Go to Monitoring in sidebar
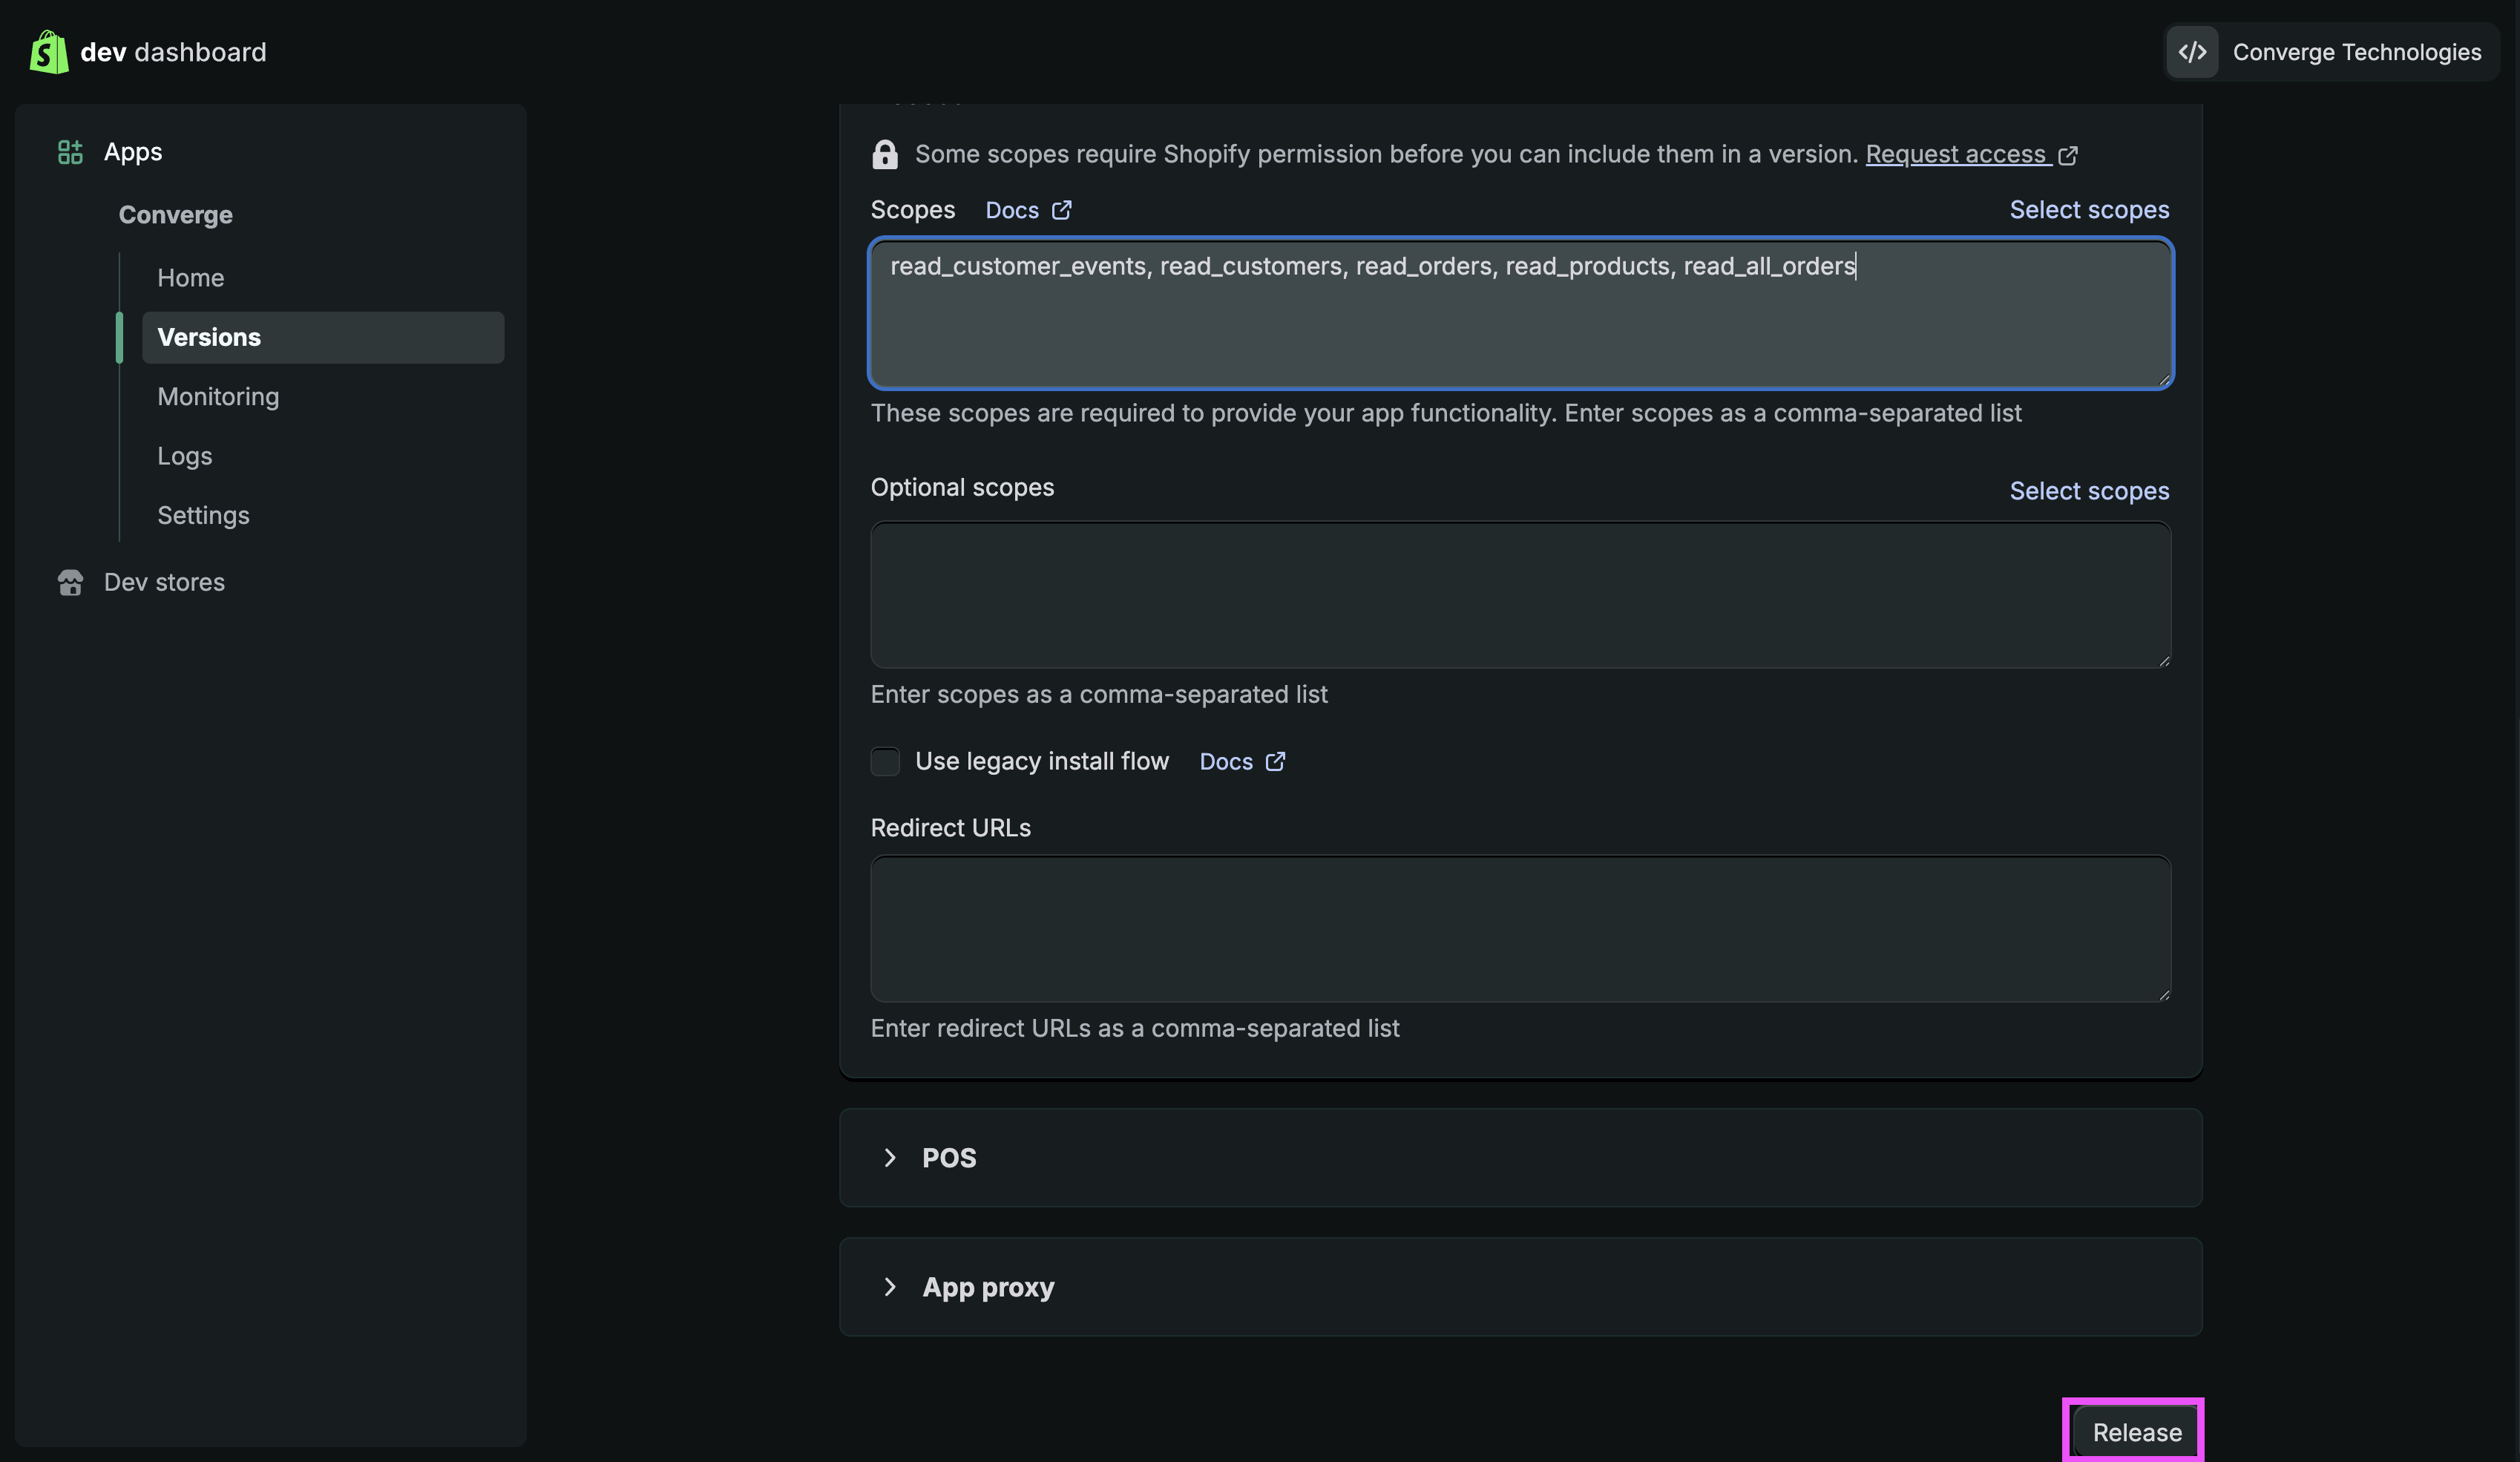The image size is (2520, 1462). pyautogui.click(x=218, y=397)
